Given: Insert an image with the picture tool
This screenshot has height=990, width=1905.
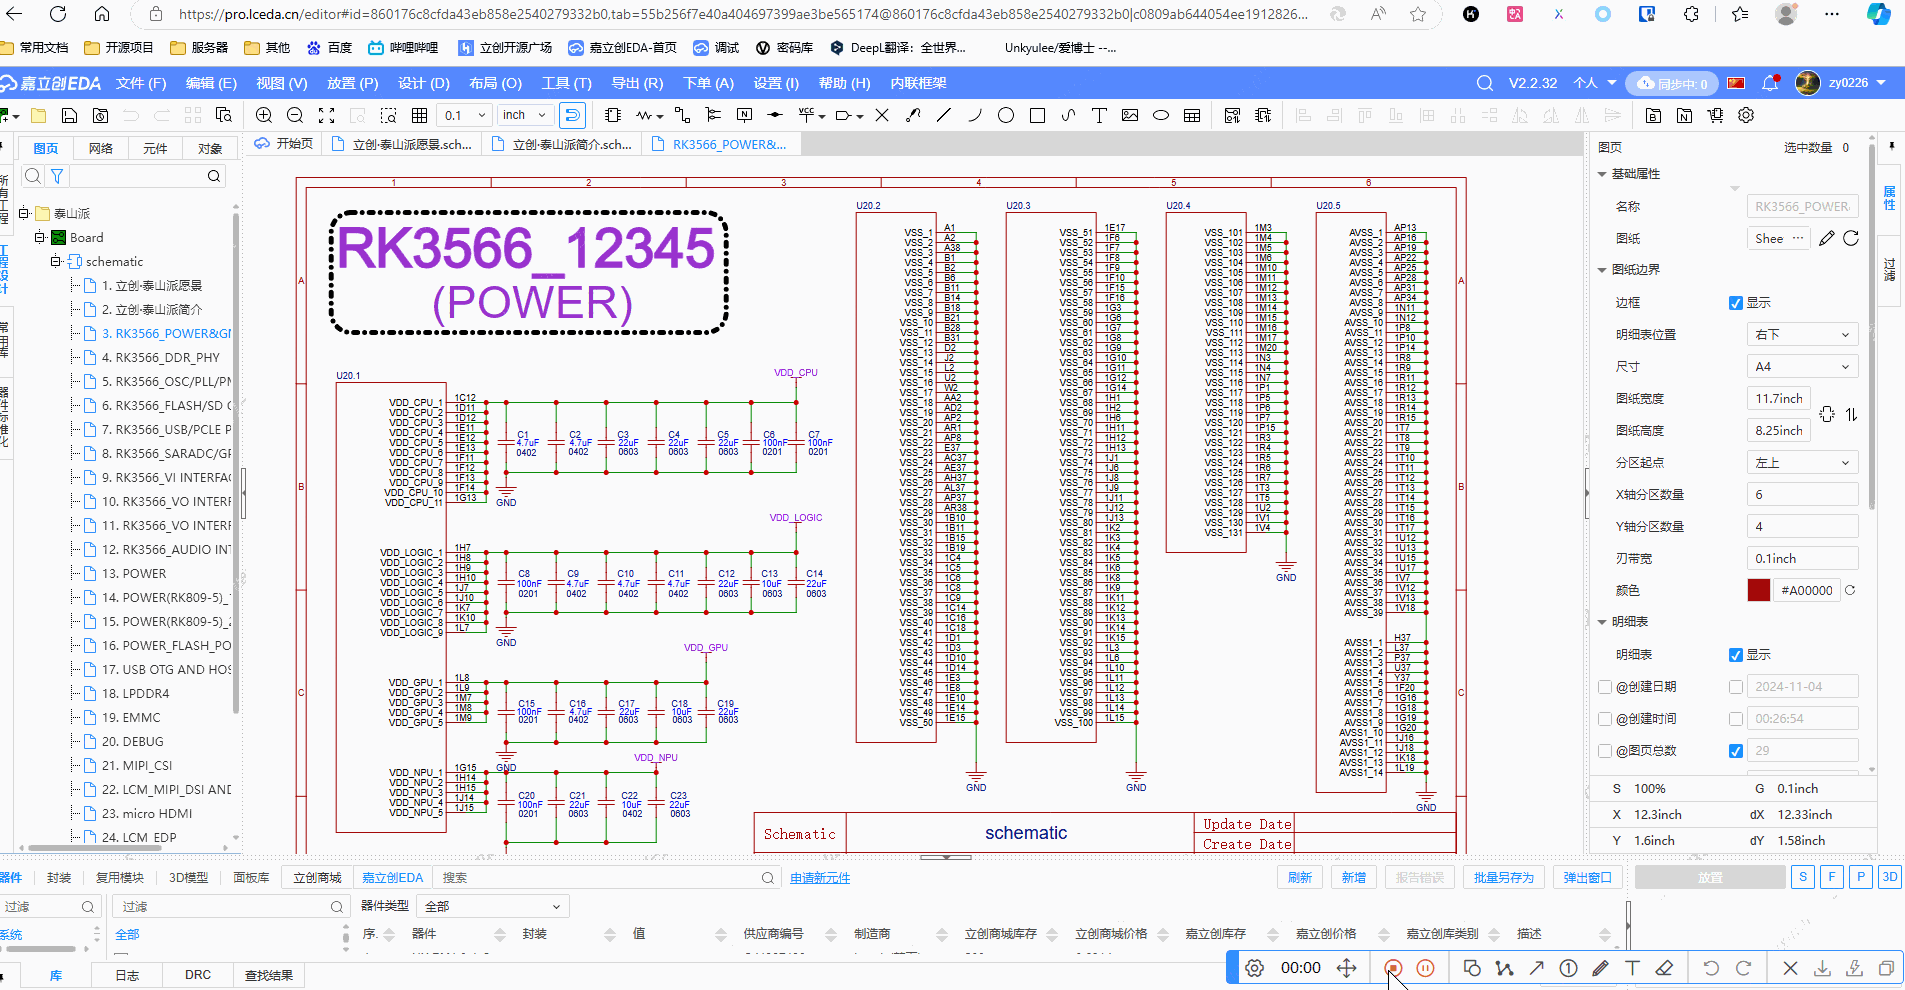Looking at the screenshot, I should pyautogui.click(x=1130, y=115).
